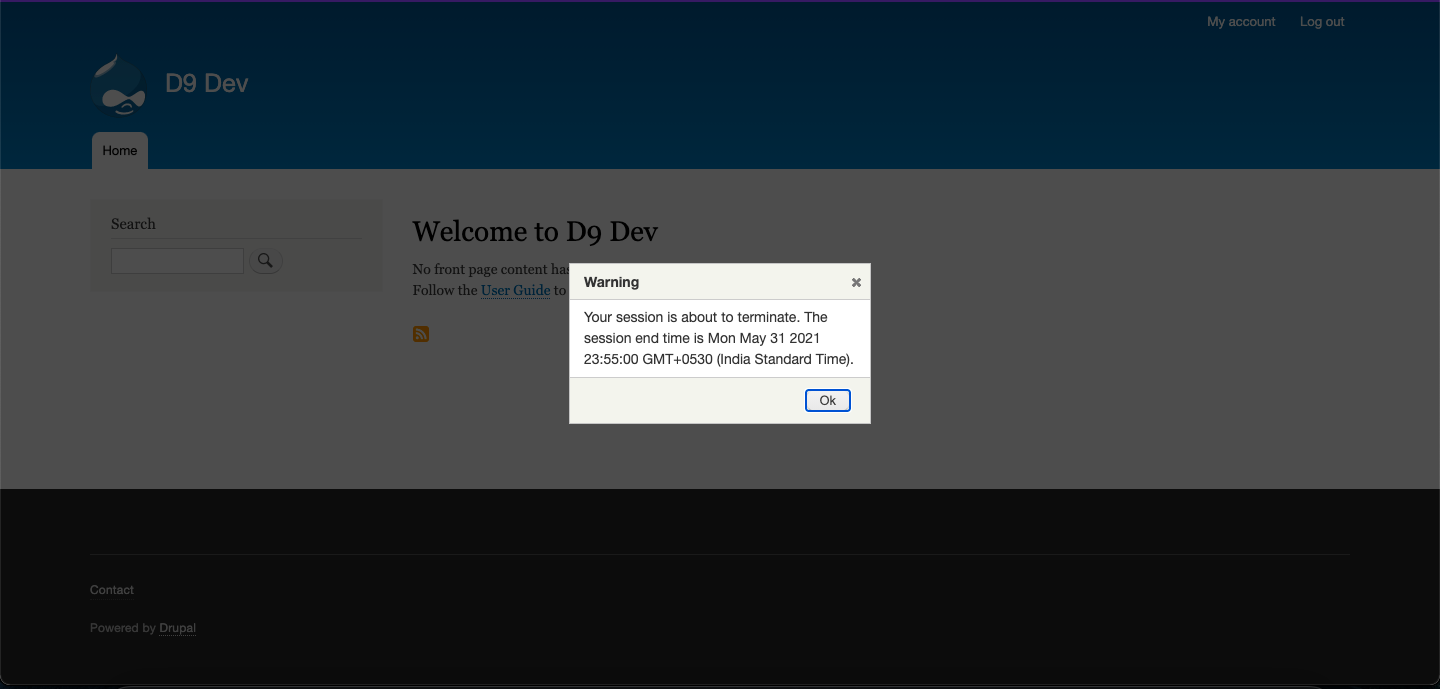The height and width of the screenshot is (689, 1440).
Task: Click the magnifier search submit icon
Action: (x=266, y=261)
